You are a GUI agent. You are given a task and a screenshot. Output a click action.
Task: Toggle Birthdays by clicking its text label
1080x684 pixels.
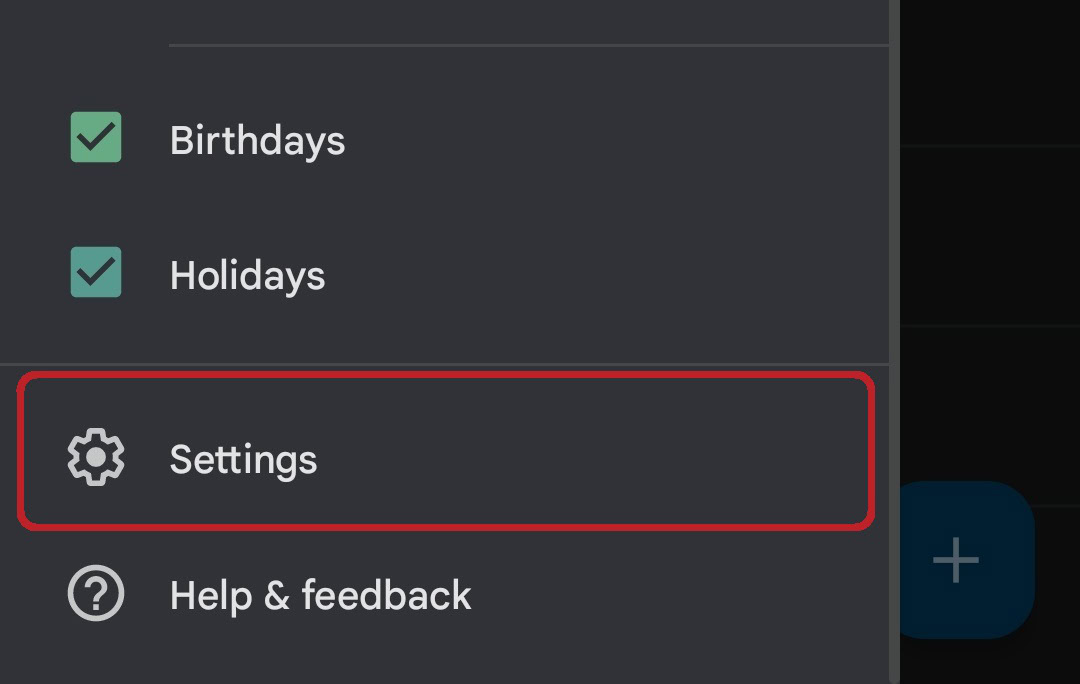[x=257, y=140]
